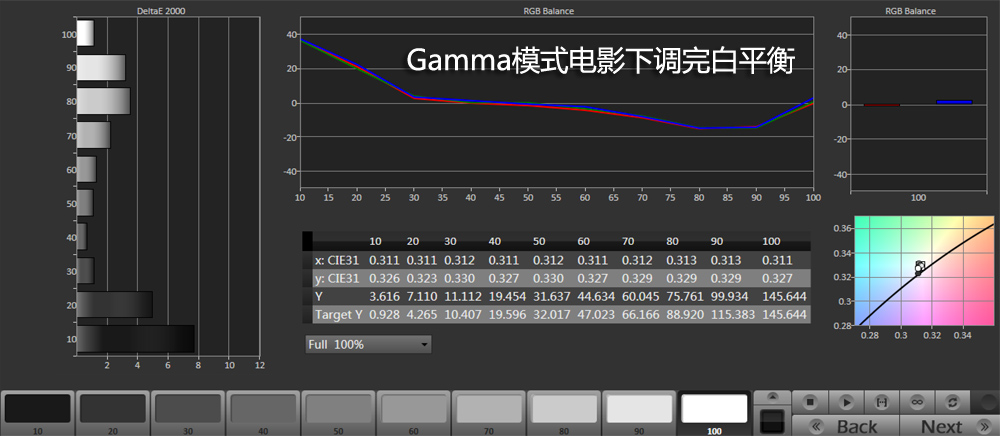Image resolution: width=1000 pixels, height=436 pixels.
Task: Click the 'y: CIE31' row label
Action: pos(336,279)
